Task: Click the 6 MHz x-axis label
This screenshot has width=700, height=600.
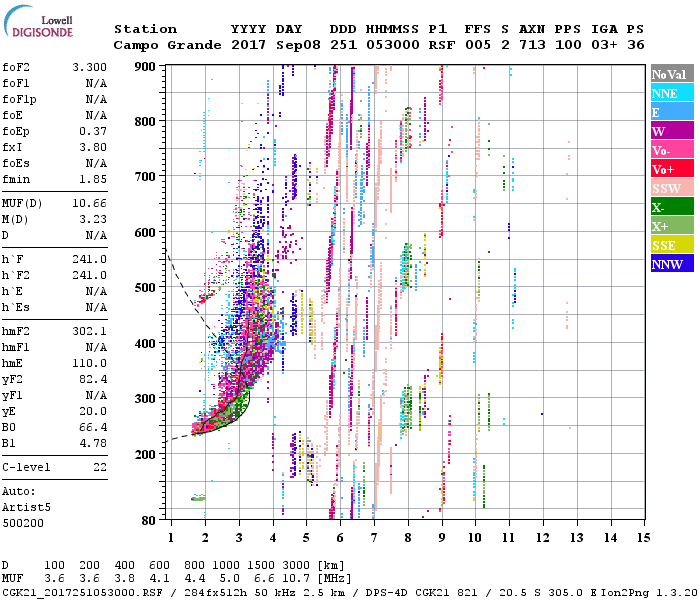Action: click(340, 538)
